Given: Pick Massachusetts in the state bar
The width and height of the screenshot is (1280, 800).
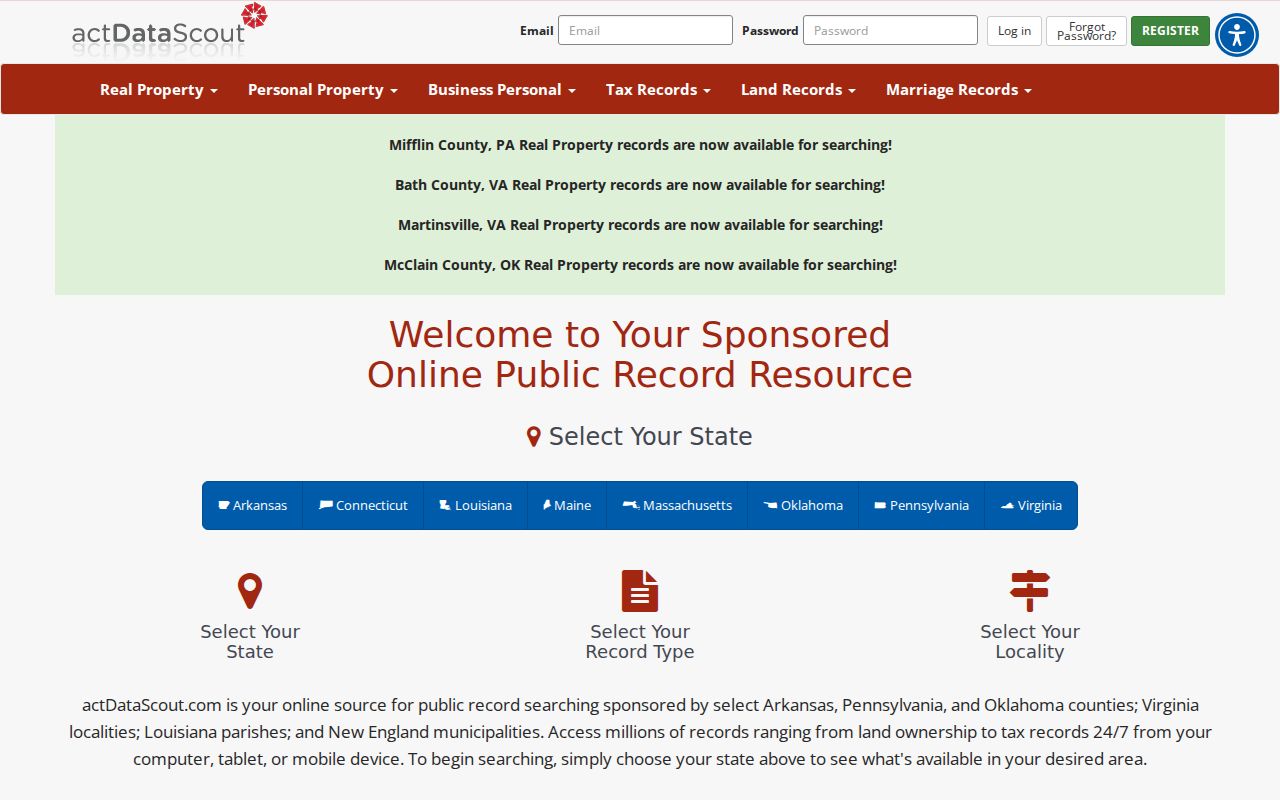Looking at the screenshot, I should (x=677, y=505).
